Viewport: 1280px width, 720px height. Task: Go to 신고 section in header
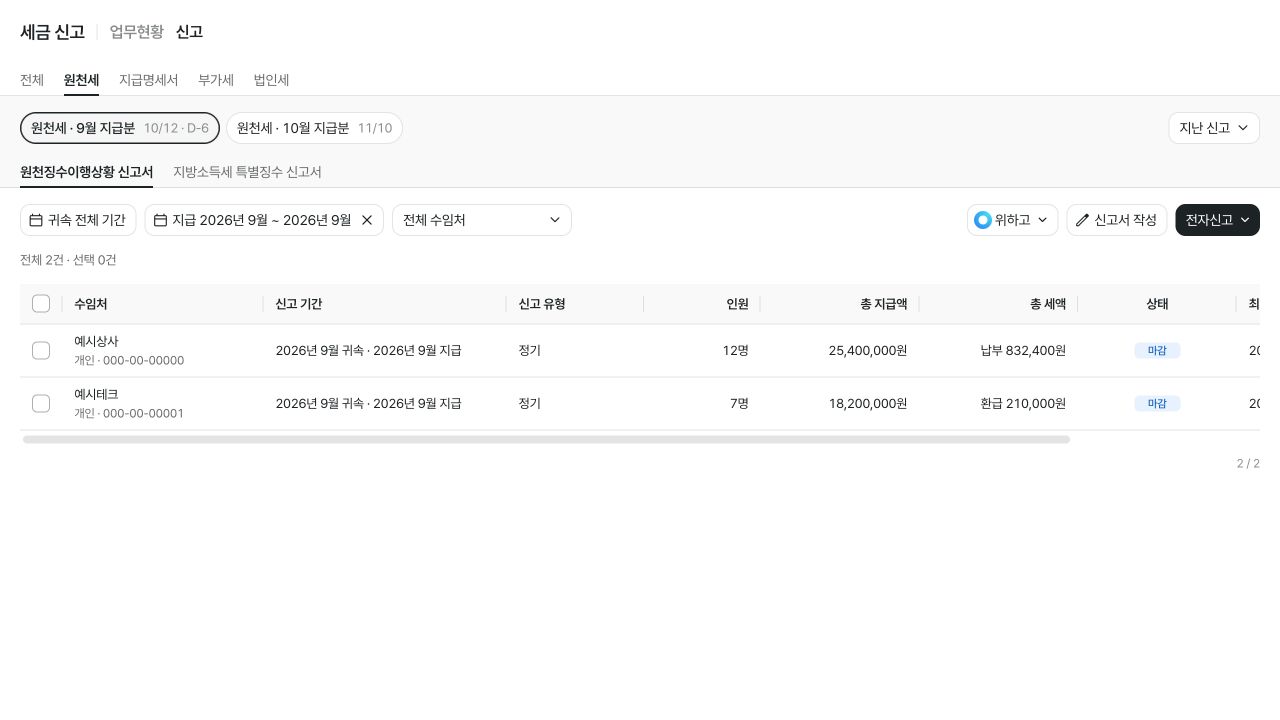(x=189, y=32)
